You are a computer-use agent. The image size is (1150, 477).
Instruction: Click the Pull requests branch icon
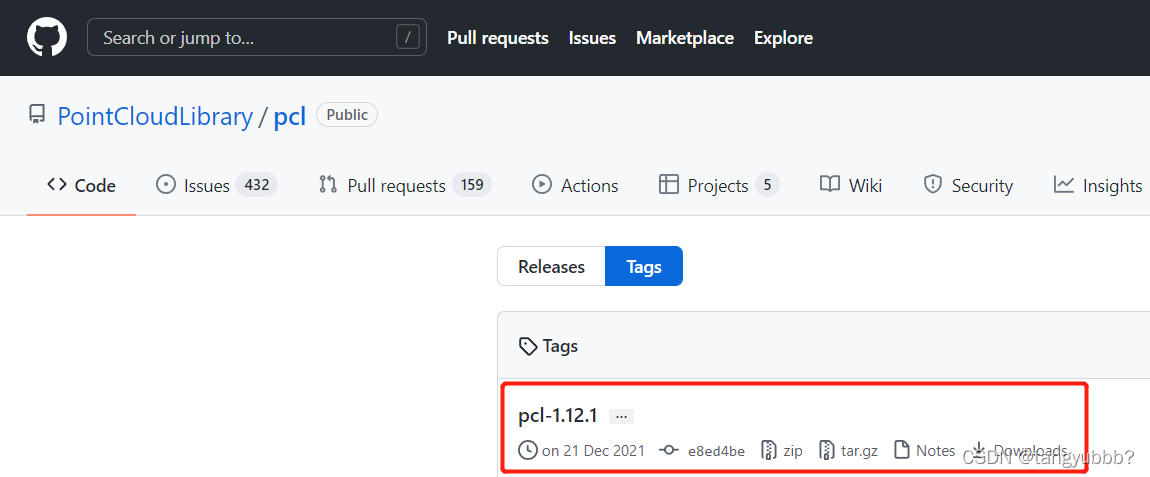328,184
